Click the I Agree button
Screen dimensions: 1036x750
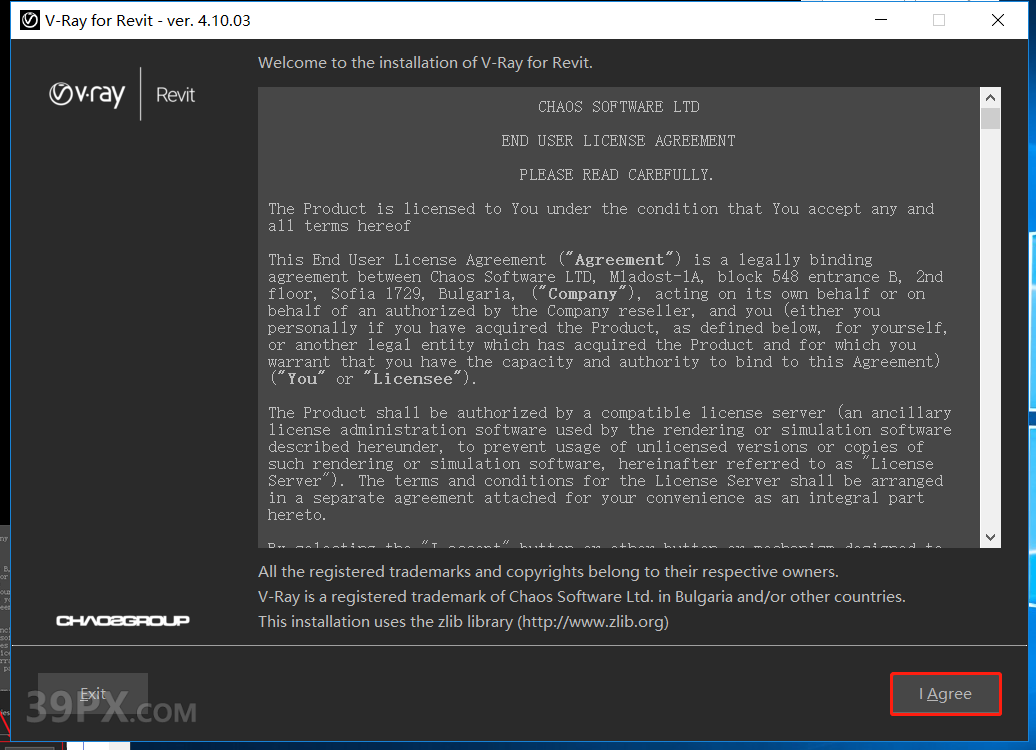(x=945, y=694)
